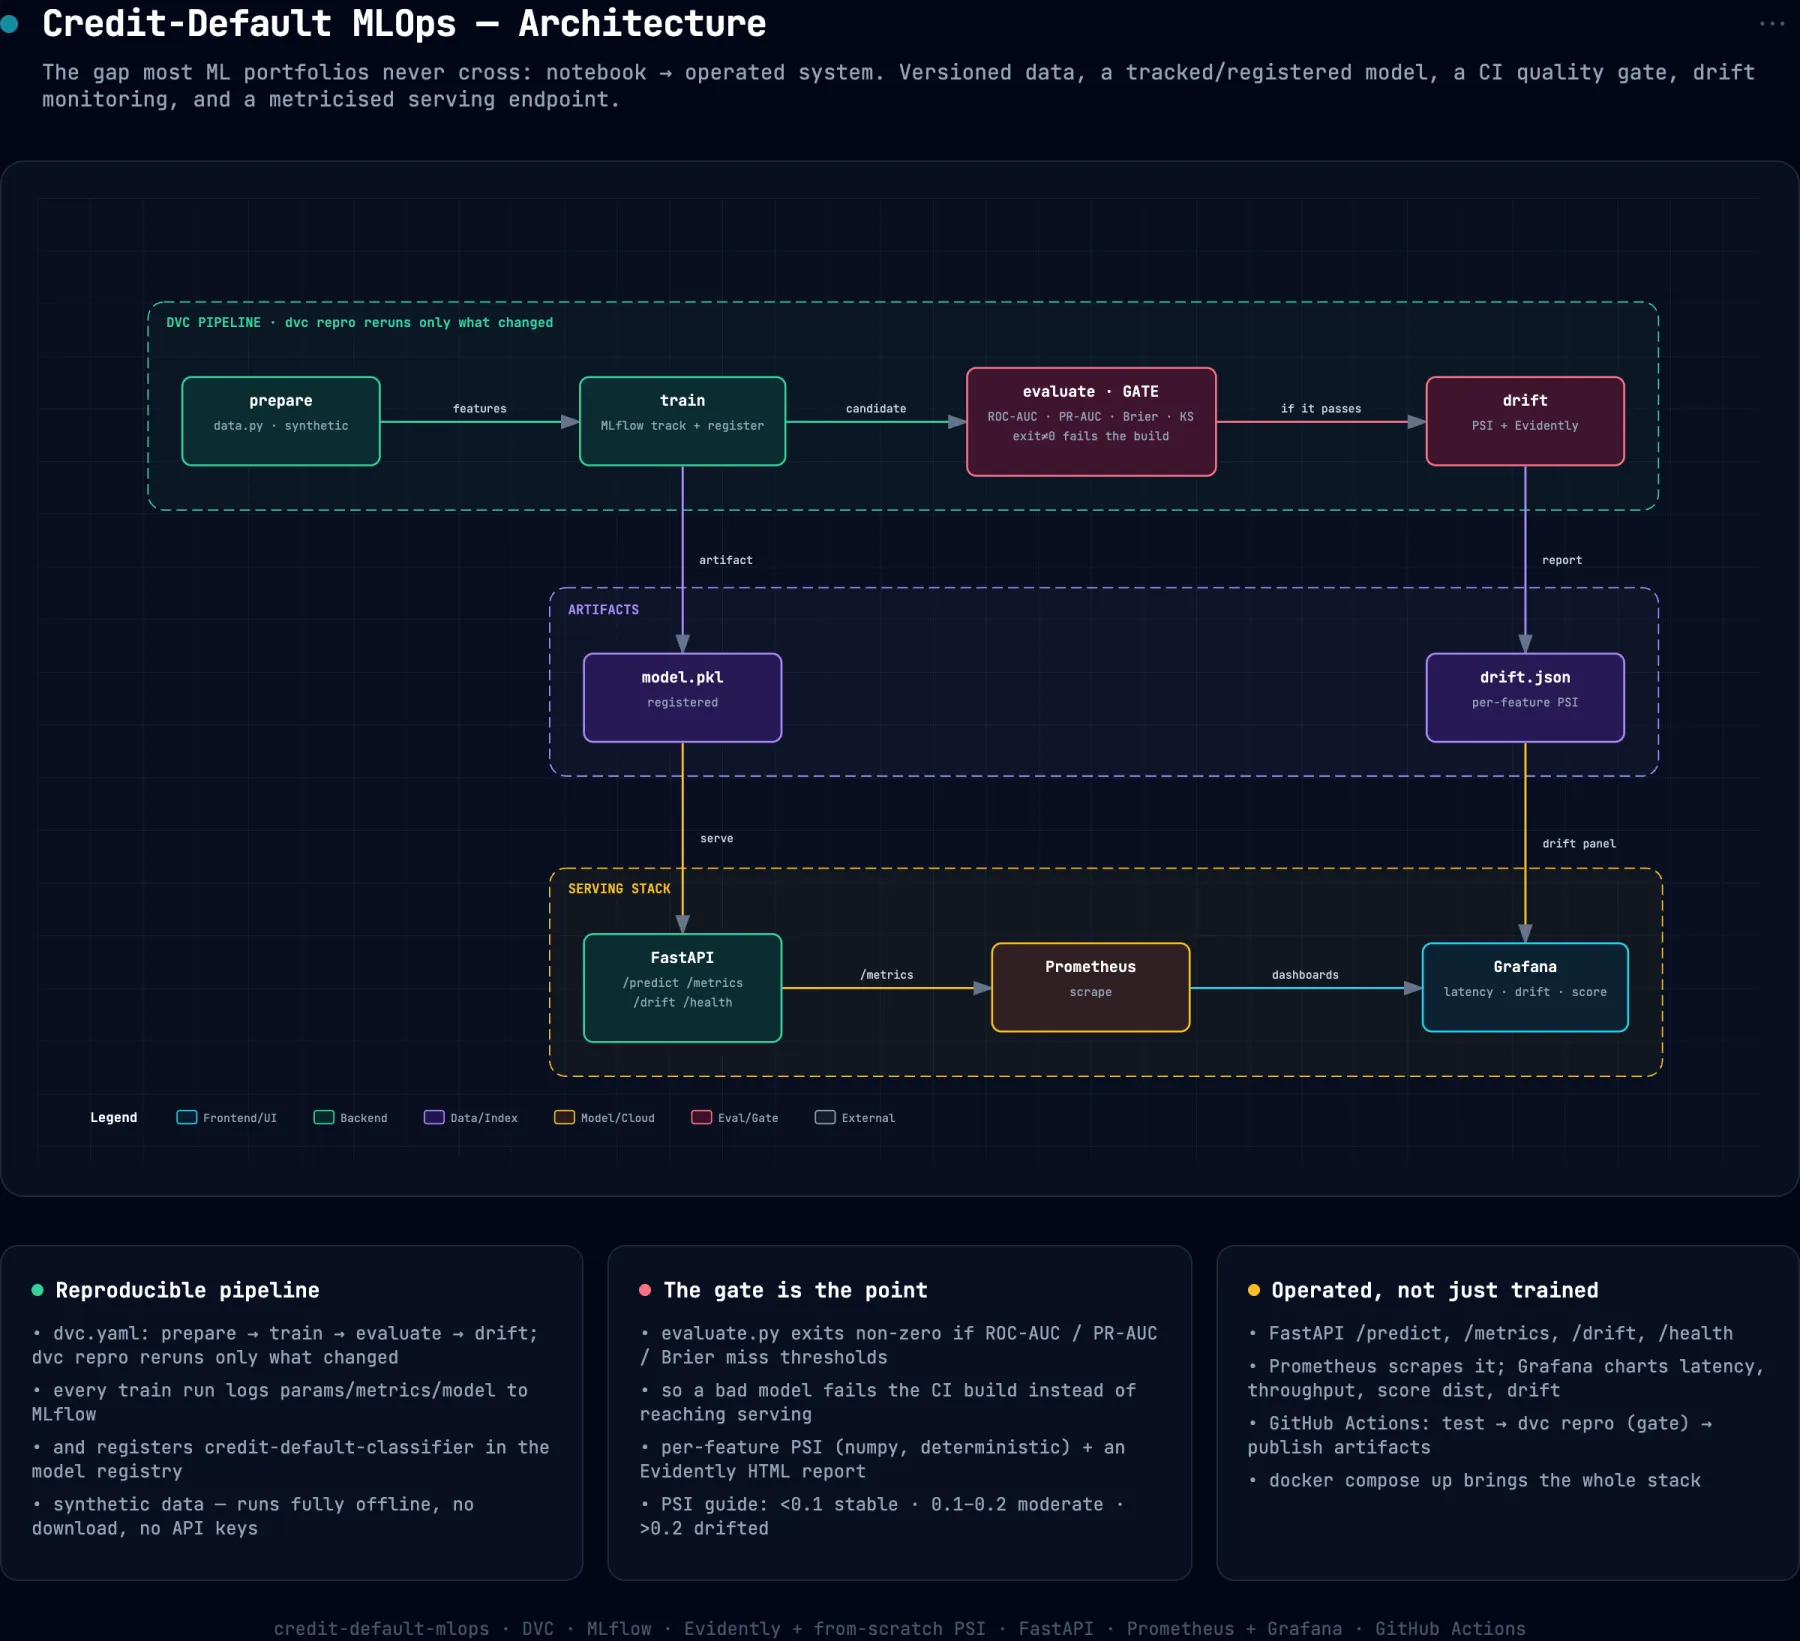Click the Eval/Gate legend swatch
This screenshot has width=1800, height=1641.
click(702, 1117)
